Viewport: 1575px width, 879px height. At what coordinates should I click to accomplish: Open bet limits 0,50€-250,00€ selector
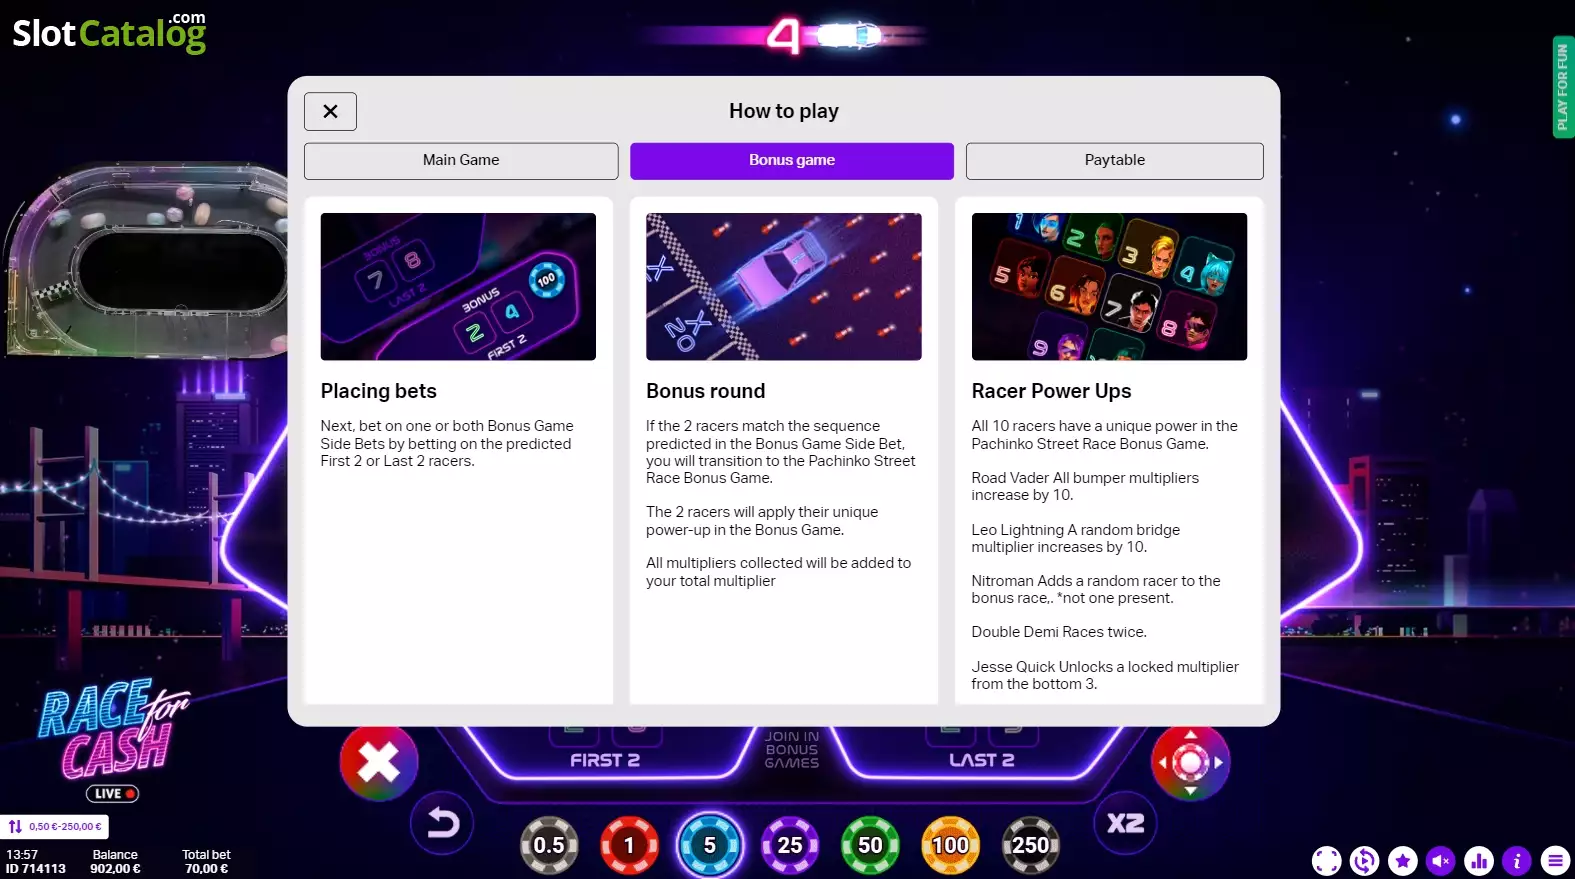(55, 827)
